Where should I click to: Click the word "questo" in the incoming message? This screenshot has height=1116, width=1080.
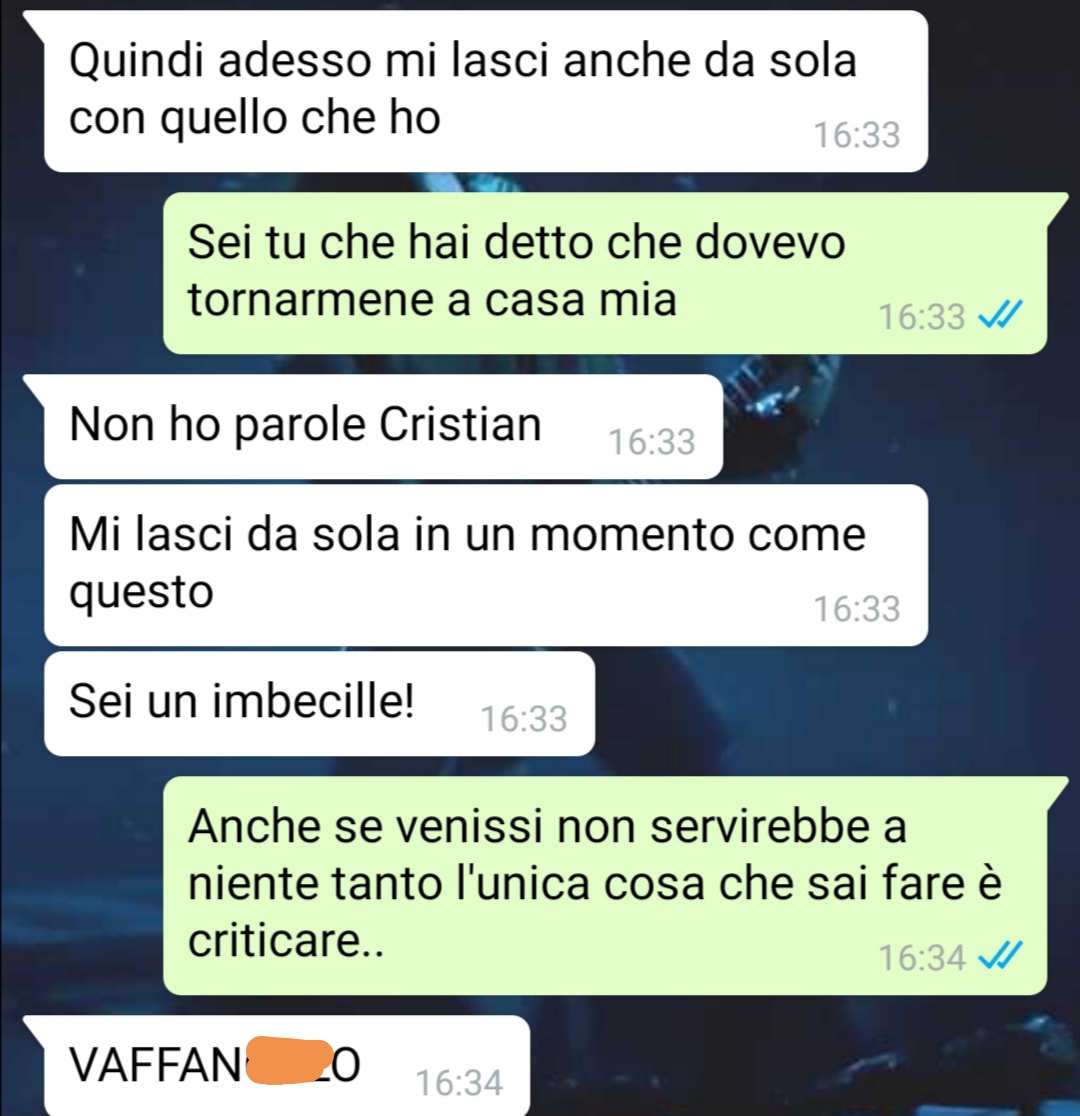coord(141,592)
